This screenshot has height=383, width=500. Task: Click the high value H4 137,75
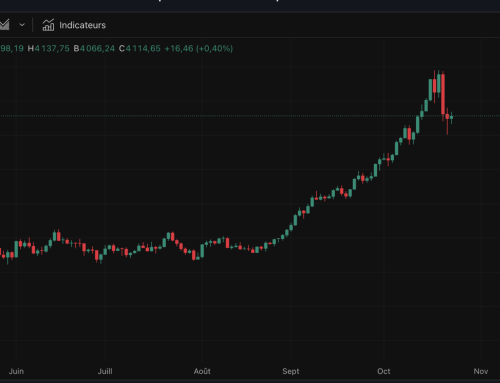(49, 49)
